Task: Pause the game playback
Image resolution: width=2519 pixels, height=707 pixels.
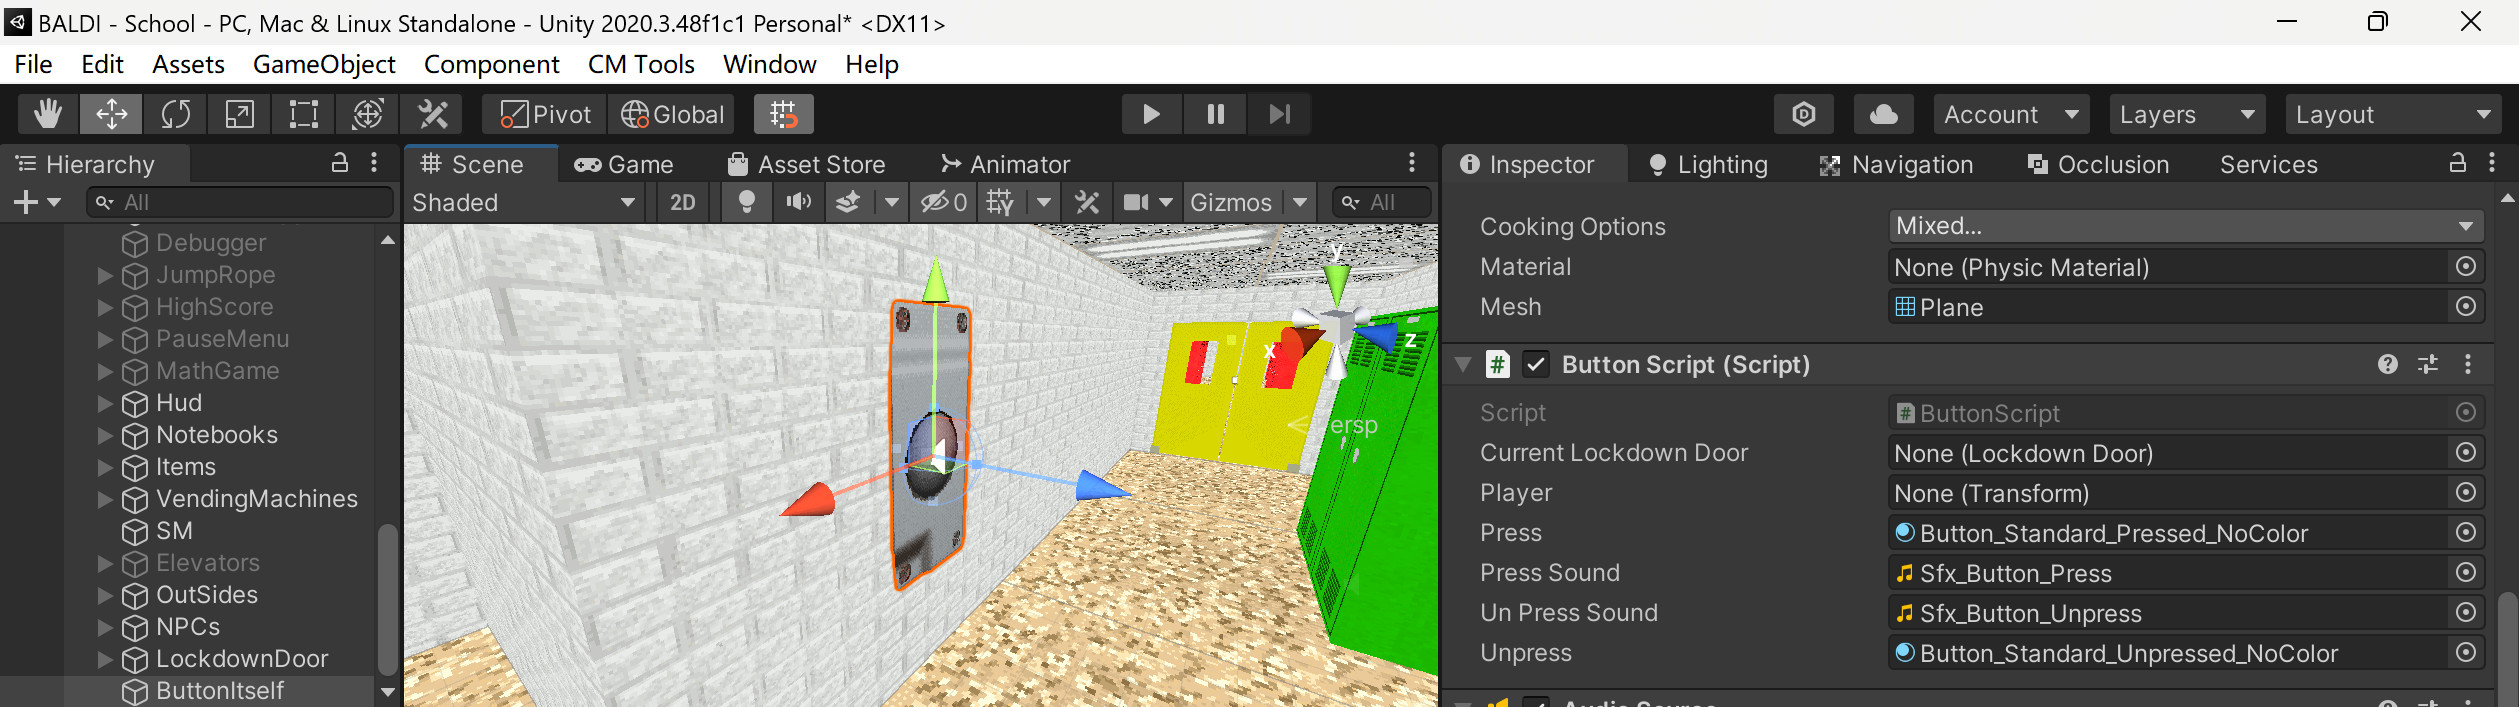Action: [1215, 114]
